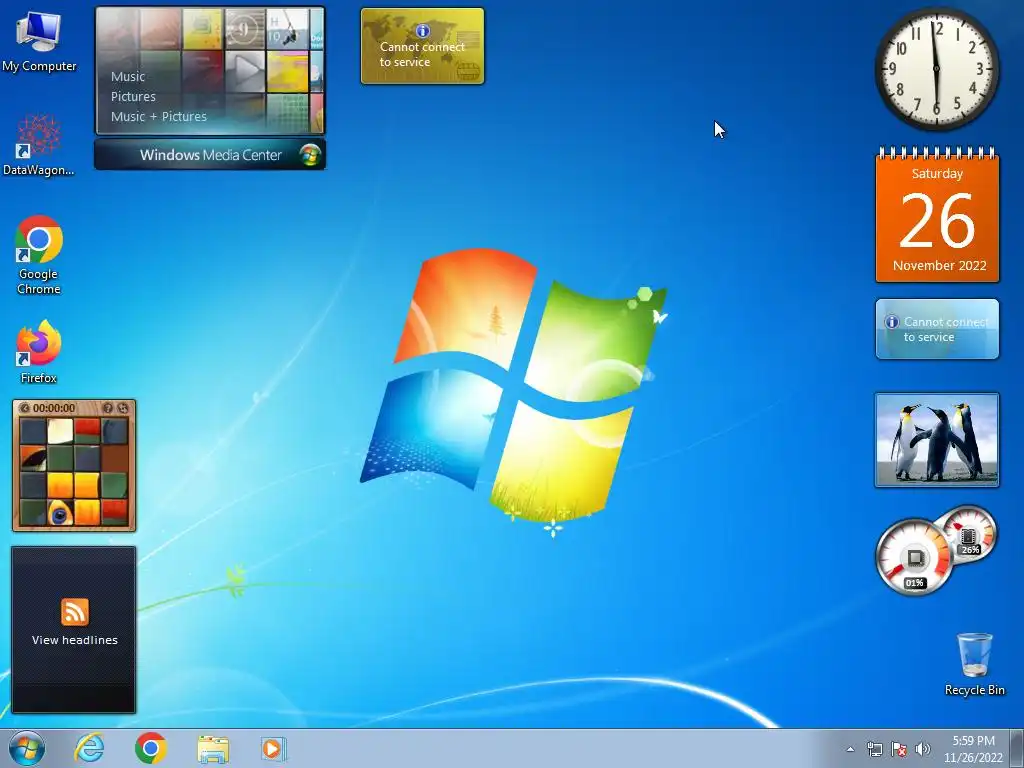The image size is (1024, 768).
Task: Click the CPU meter gauge showing 01%
Action: [x=914, y=557]
